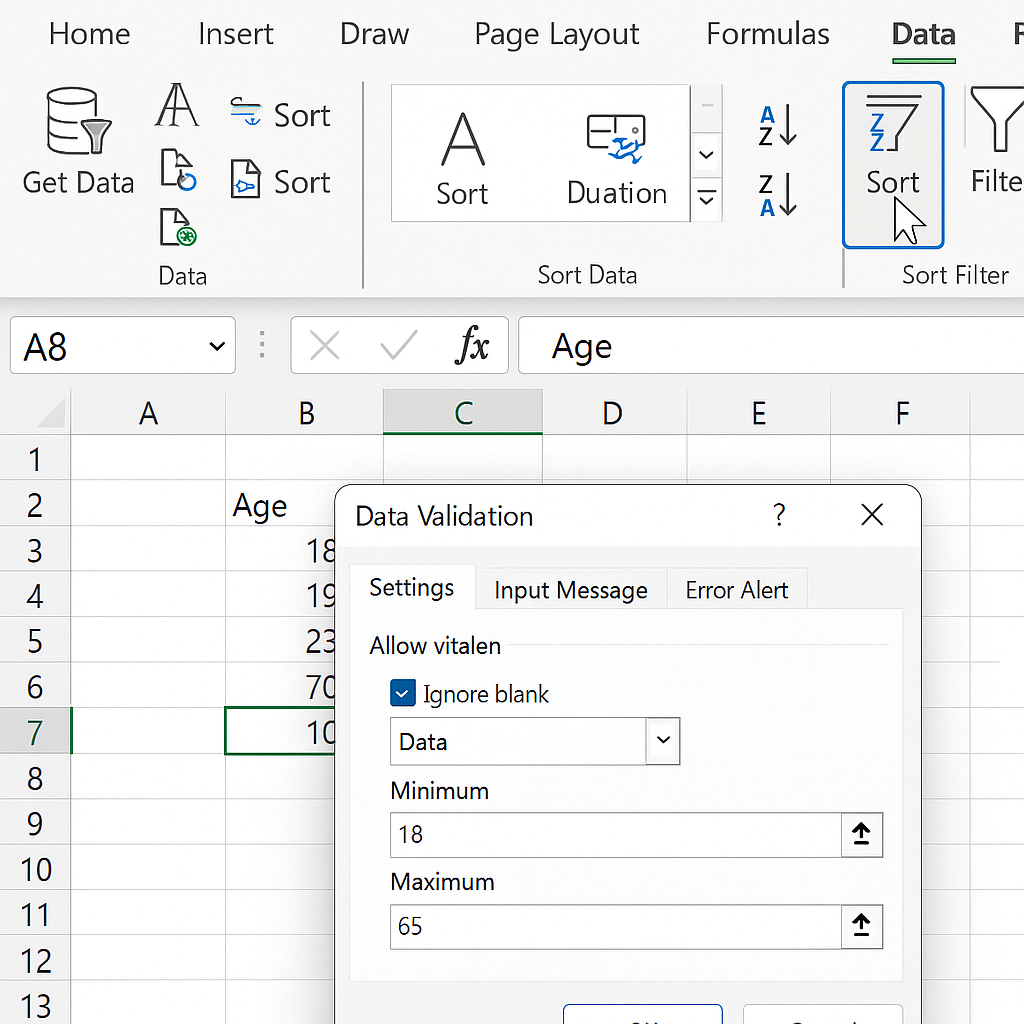The height and width of the screenshot is (1024, 1024).
Task: Open the Insert ribbon tab
Action: pos(236,34)
